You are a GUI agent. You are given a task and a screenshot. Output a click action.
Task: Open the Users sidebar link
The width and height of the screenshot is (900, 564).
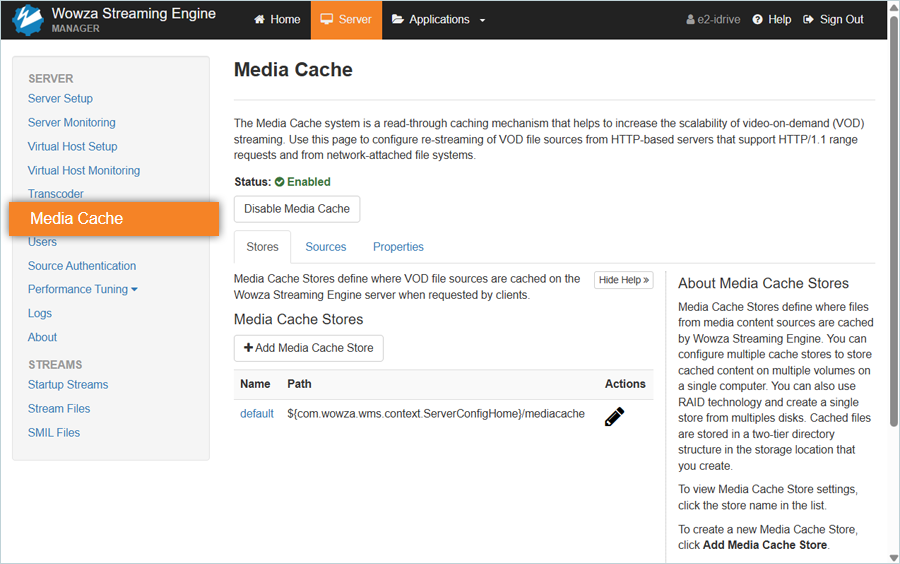pyautogui.click(x=42, y=242)
